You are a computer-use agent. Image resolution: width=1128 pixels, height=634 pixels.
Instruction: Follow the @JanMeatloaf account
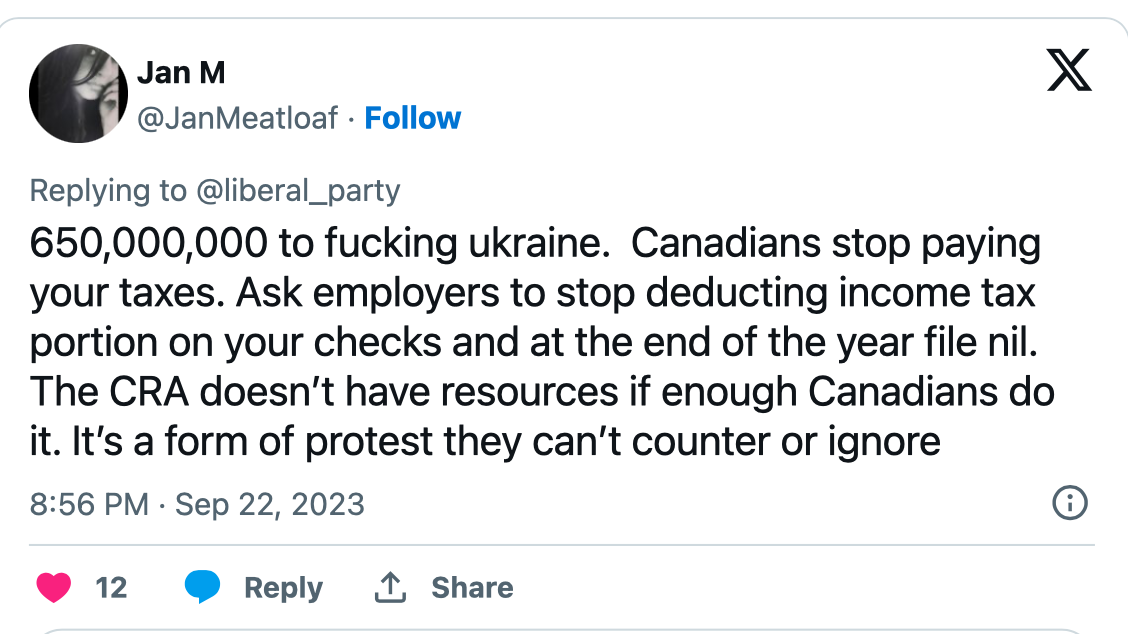[412, 118]
